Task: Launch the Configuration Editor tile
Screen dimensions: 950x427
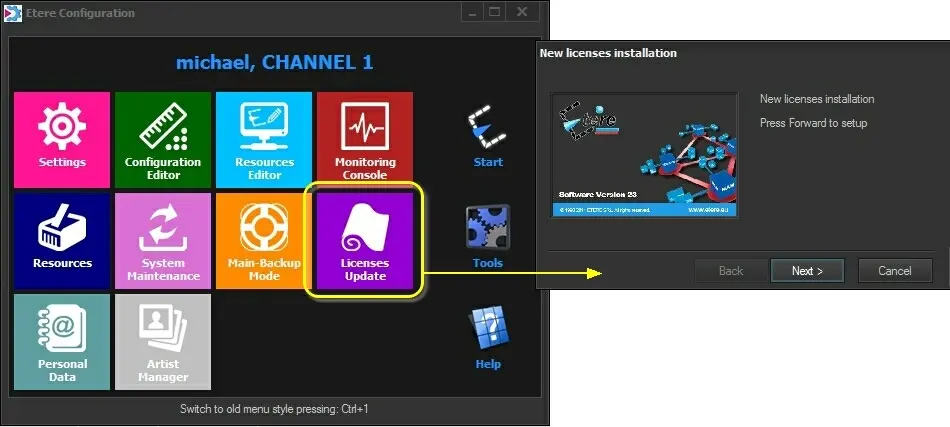Action: [163, 139]
